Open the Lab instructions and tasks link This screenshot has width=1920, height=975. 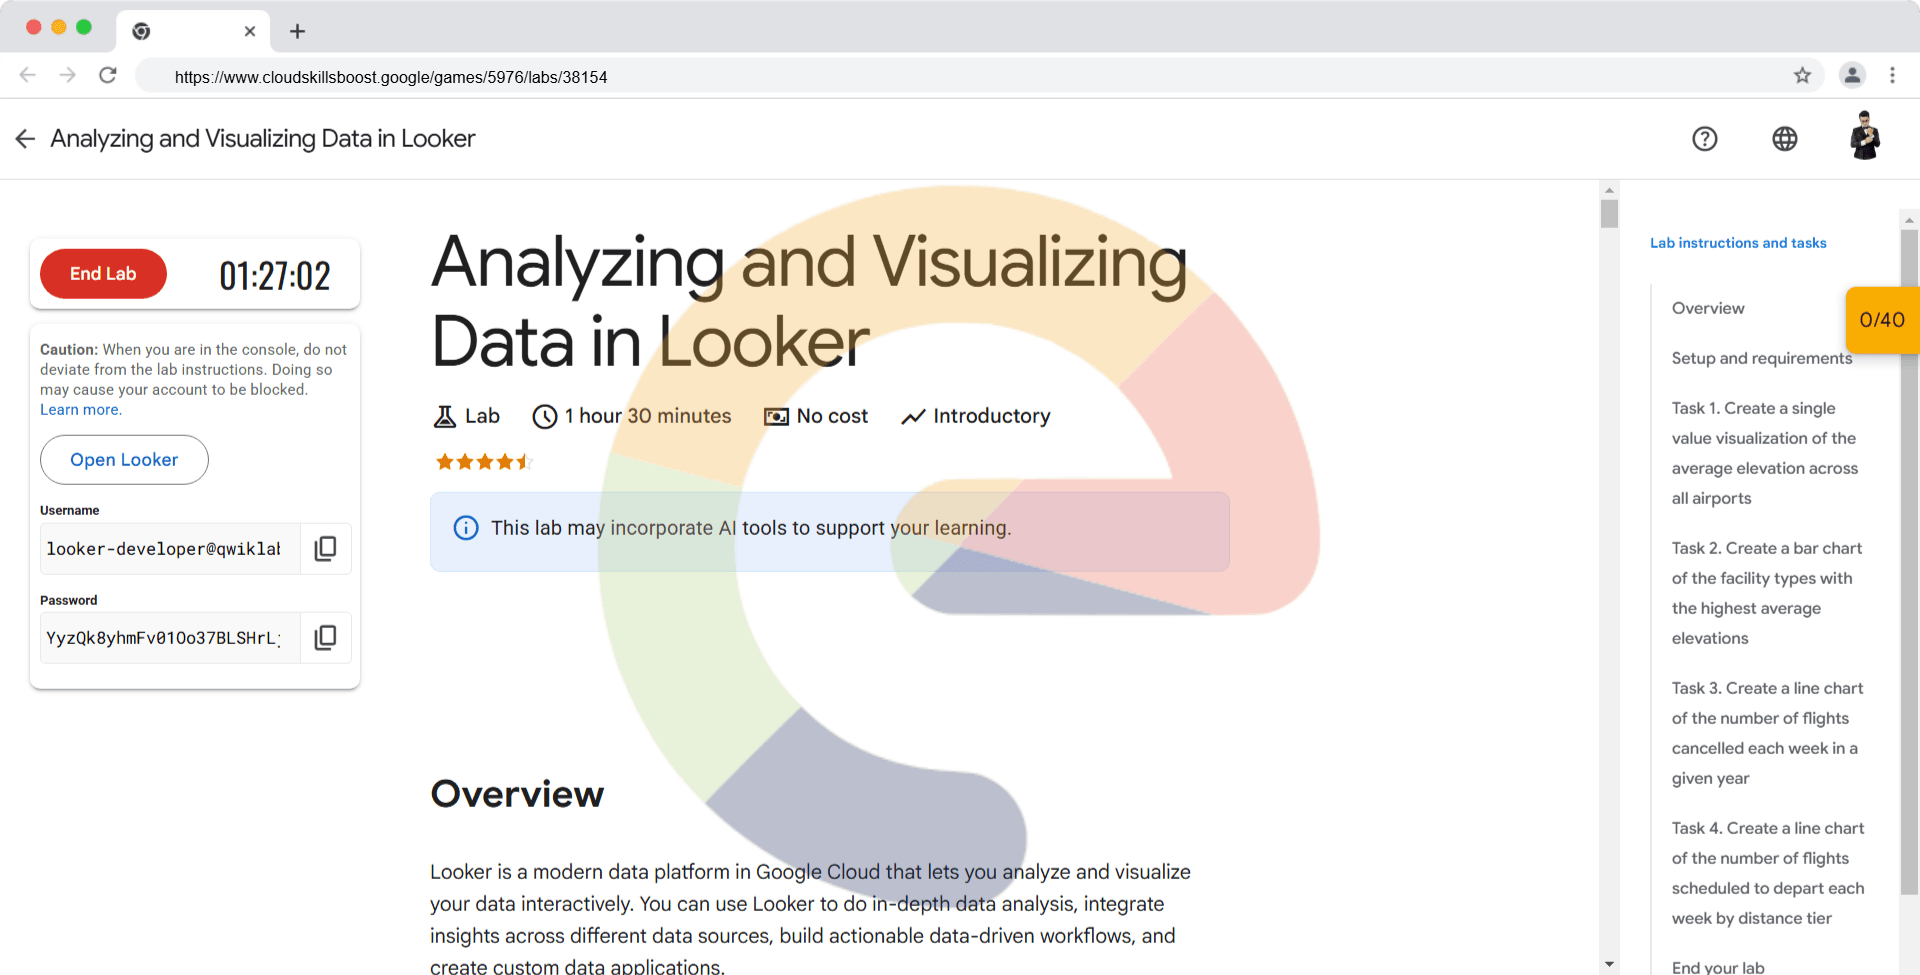tap(1738, 243)
